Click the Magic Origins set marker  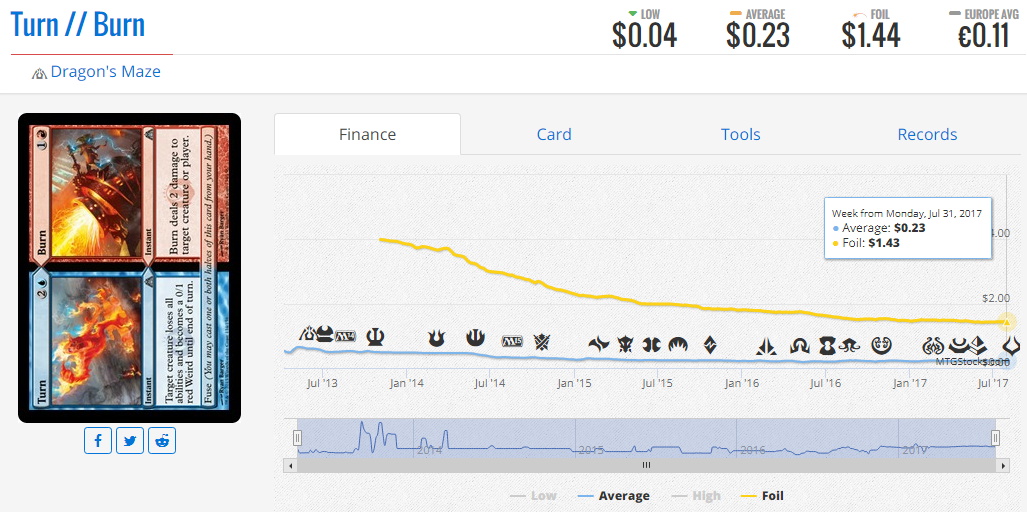tap(679, 344)
